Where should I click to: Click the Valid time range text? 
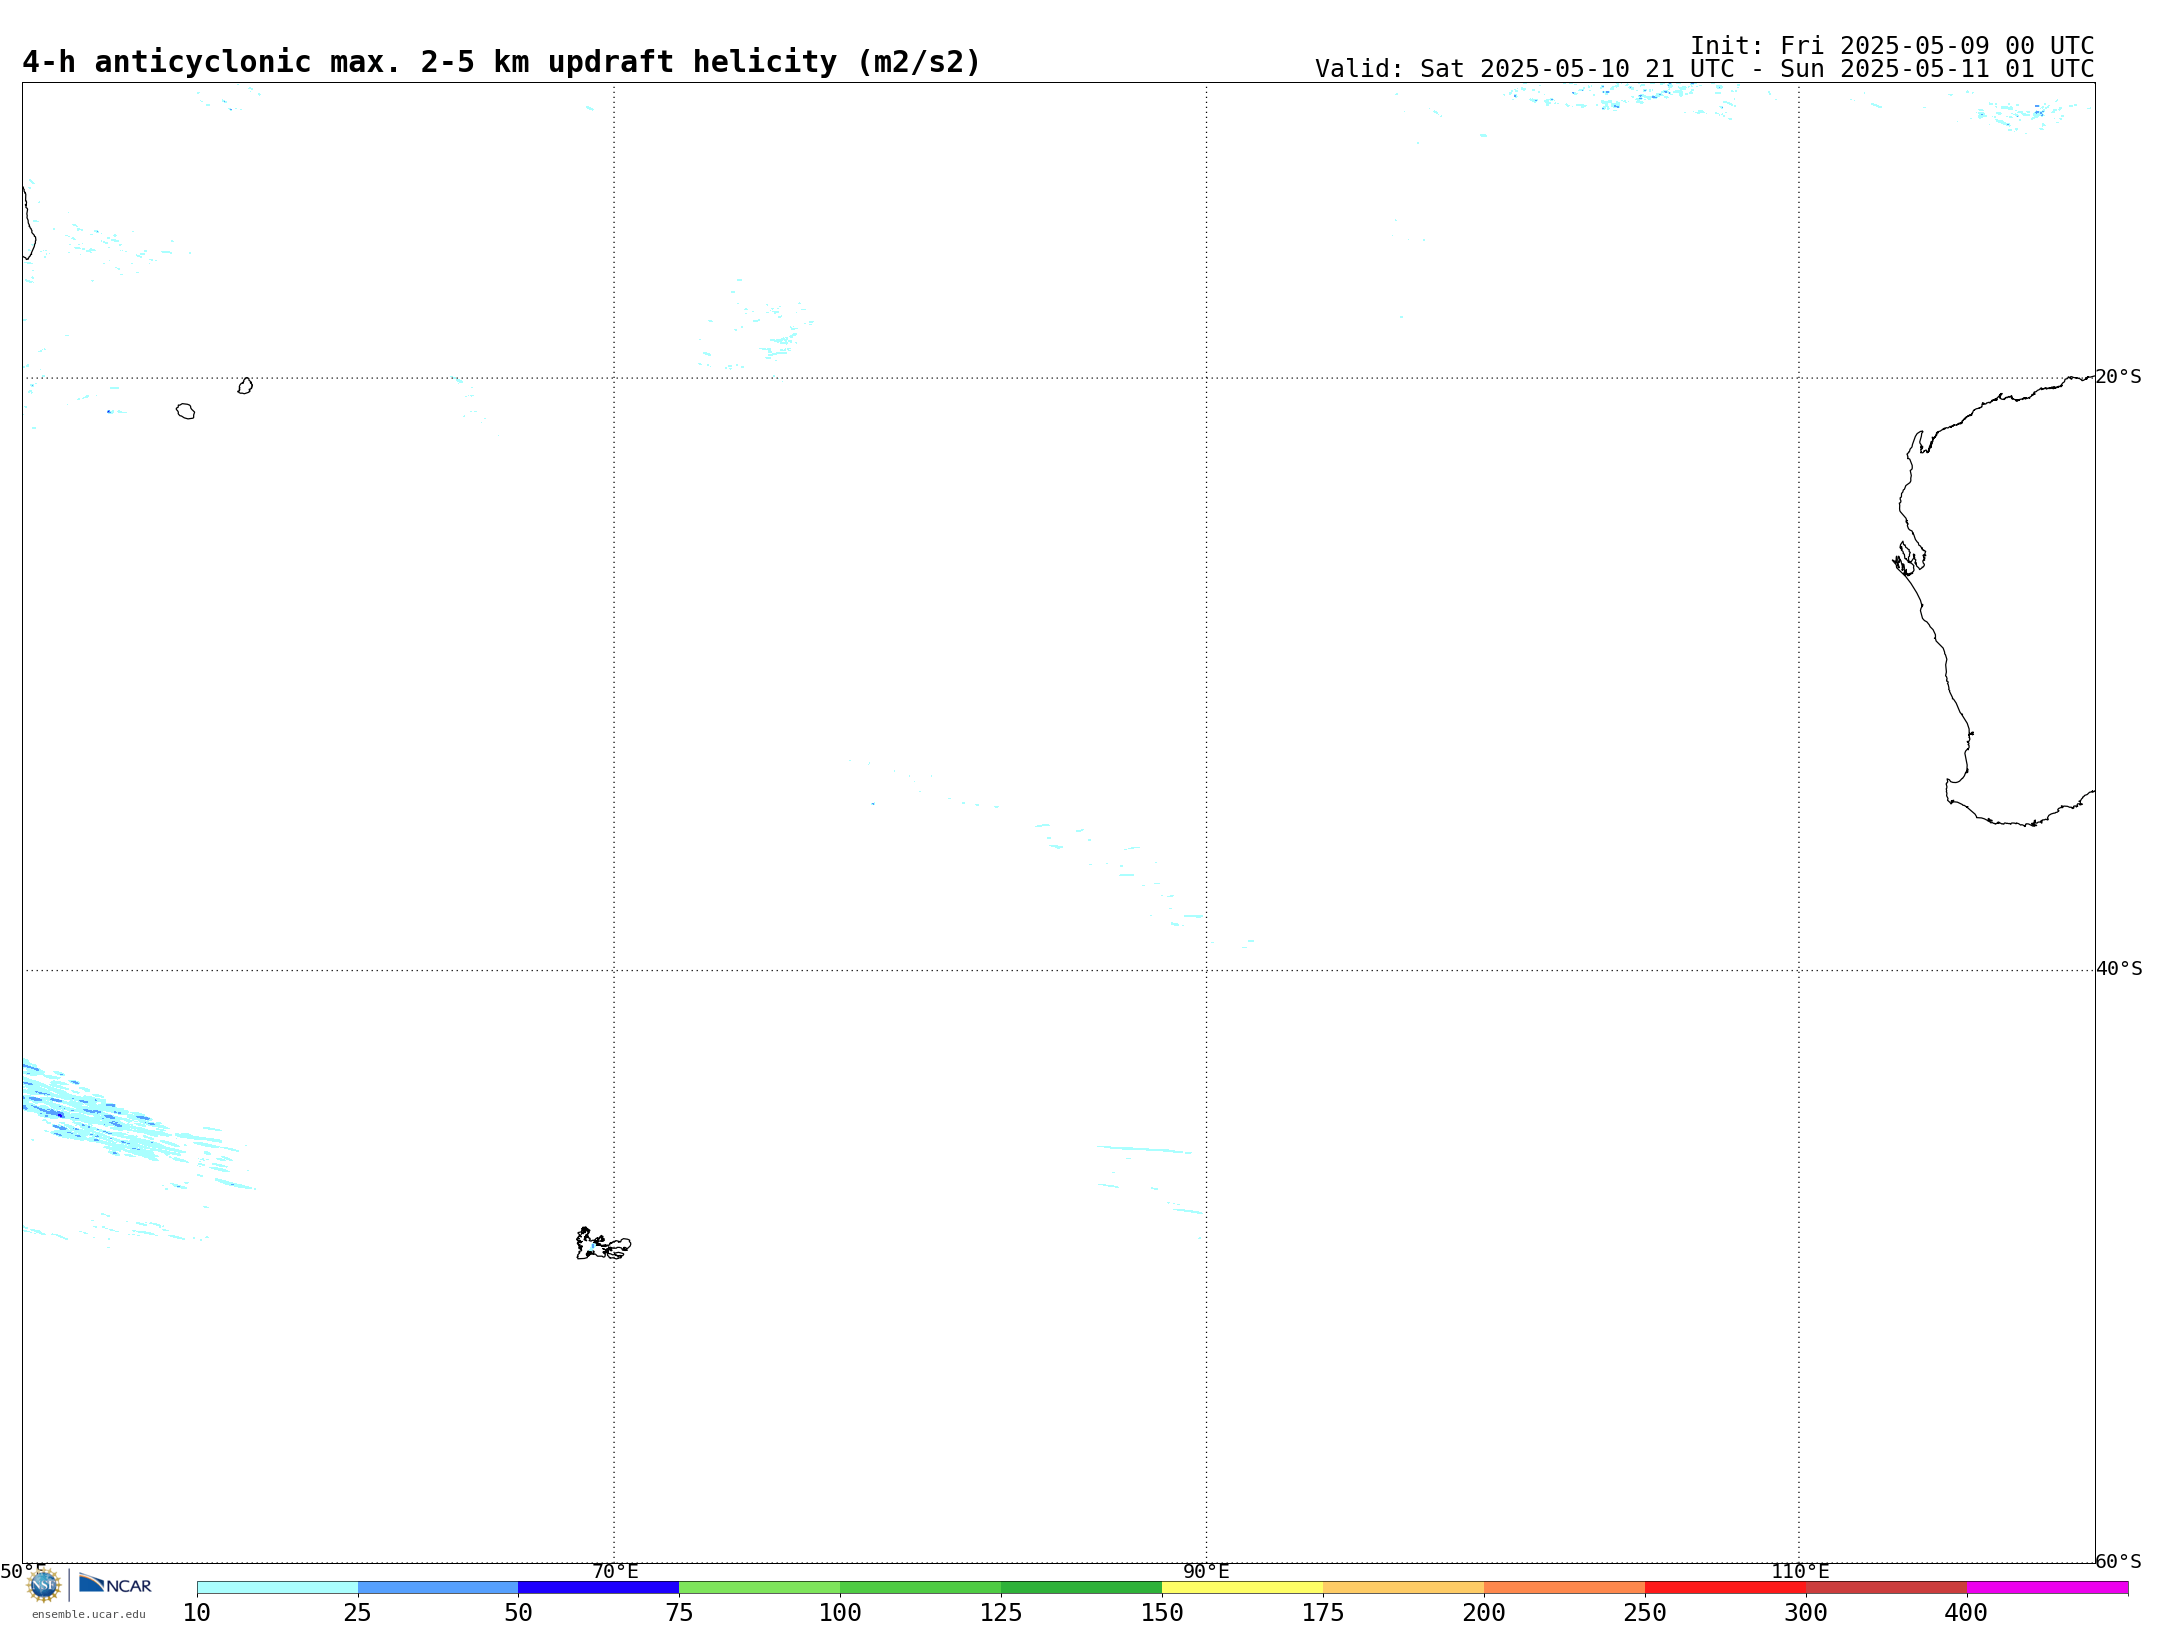pyautogui.click(x=1704, y=69)
